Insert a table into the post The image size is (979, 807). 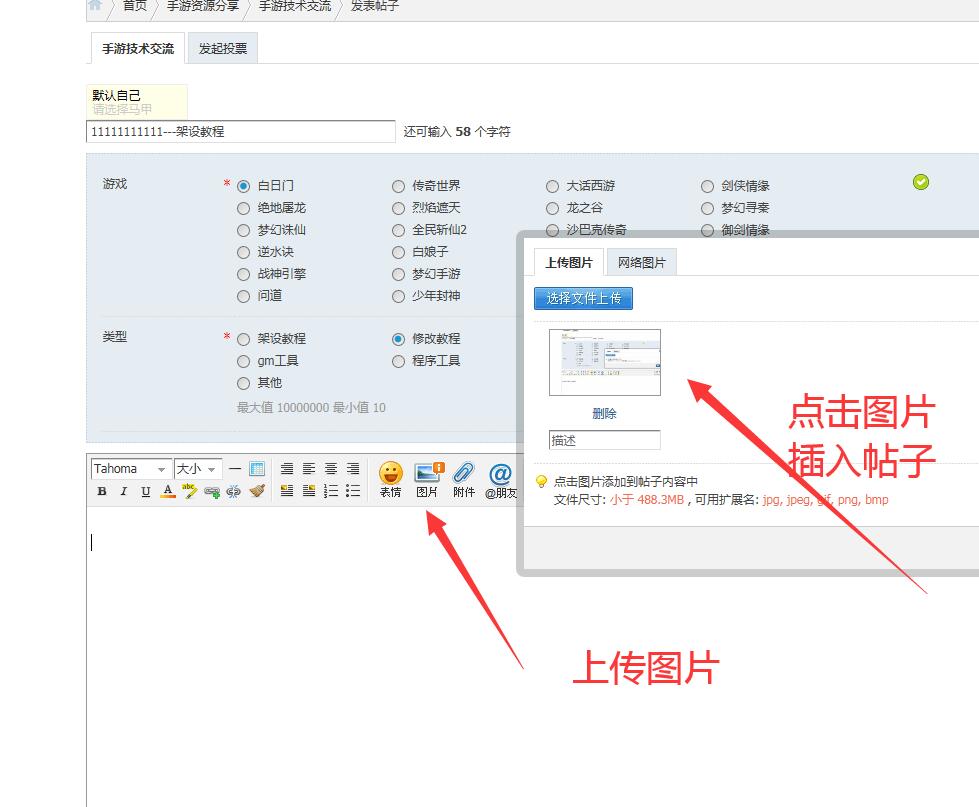click(x=257, y=468)
